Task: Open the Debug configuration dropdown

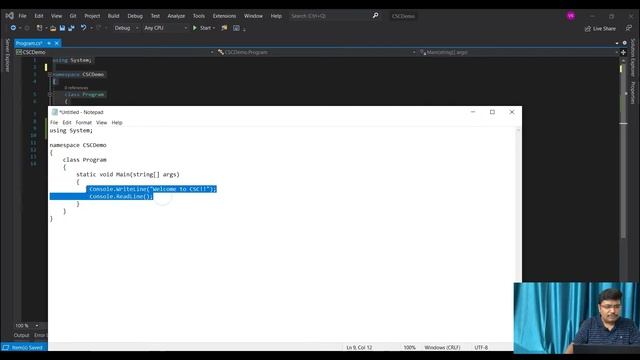Action: coord(126,28)
